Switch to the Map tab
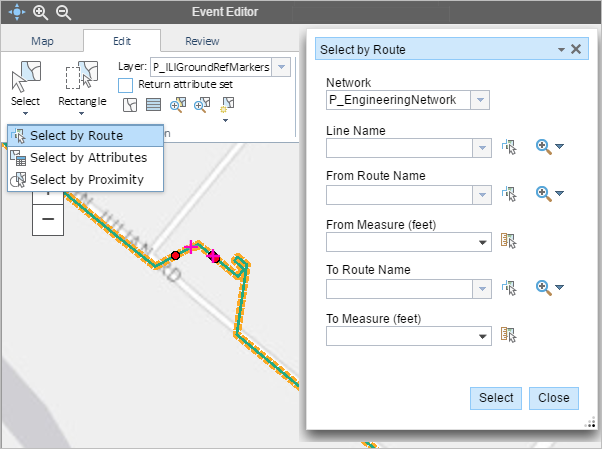Viewport: 602px width, 449px height. 42,41
